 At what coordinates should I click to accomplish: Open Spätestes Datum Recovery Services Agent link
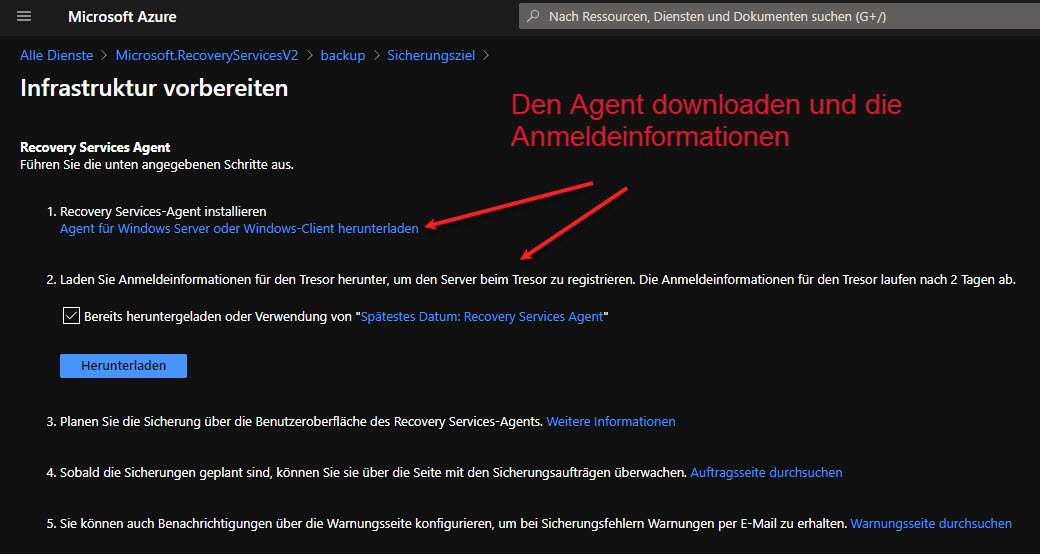click(x=482, y=316)
